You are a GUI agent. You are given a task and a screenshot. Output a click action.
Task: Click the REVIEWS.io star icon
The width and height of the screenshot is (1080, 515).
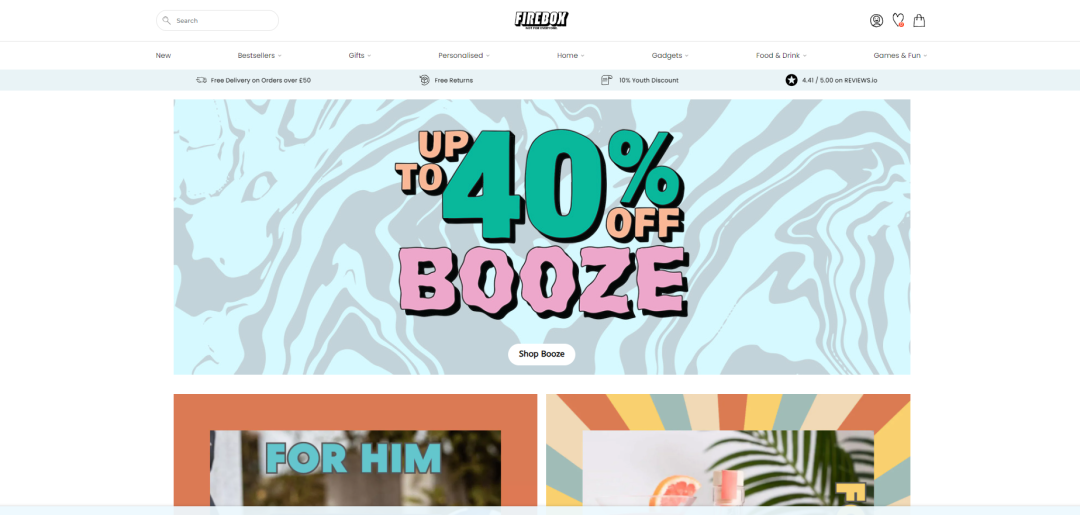(791, 80)
